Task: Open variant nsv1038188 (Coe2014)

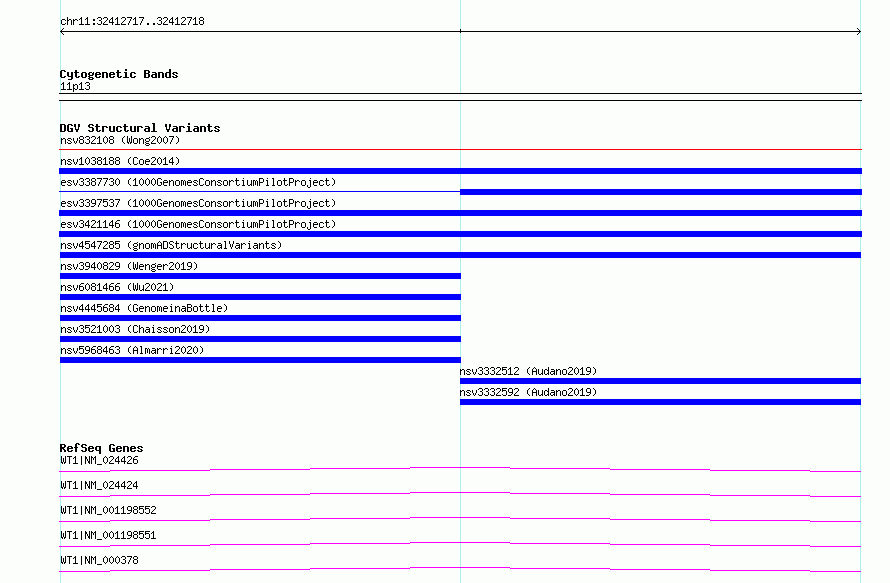Action: (x=120, y=161)
